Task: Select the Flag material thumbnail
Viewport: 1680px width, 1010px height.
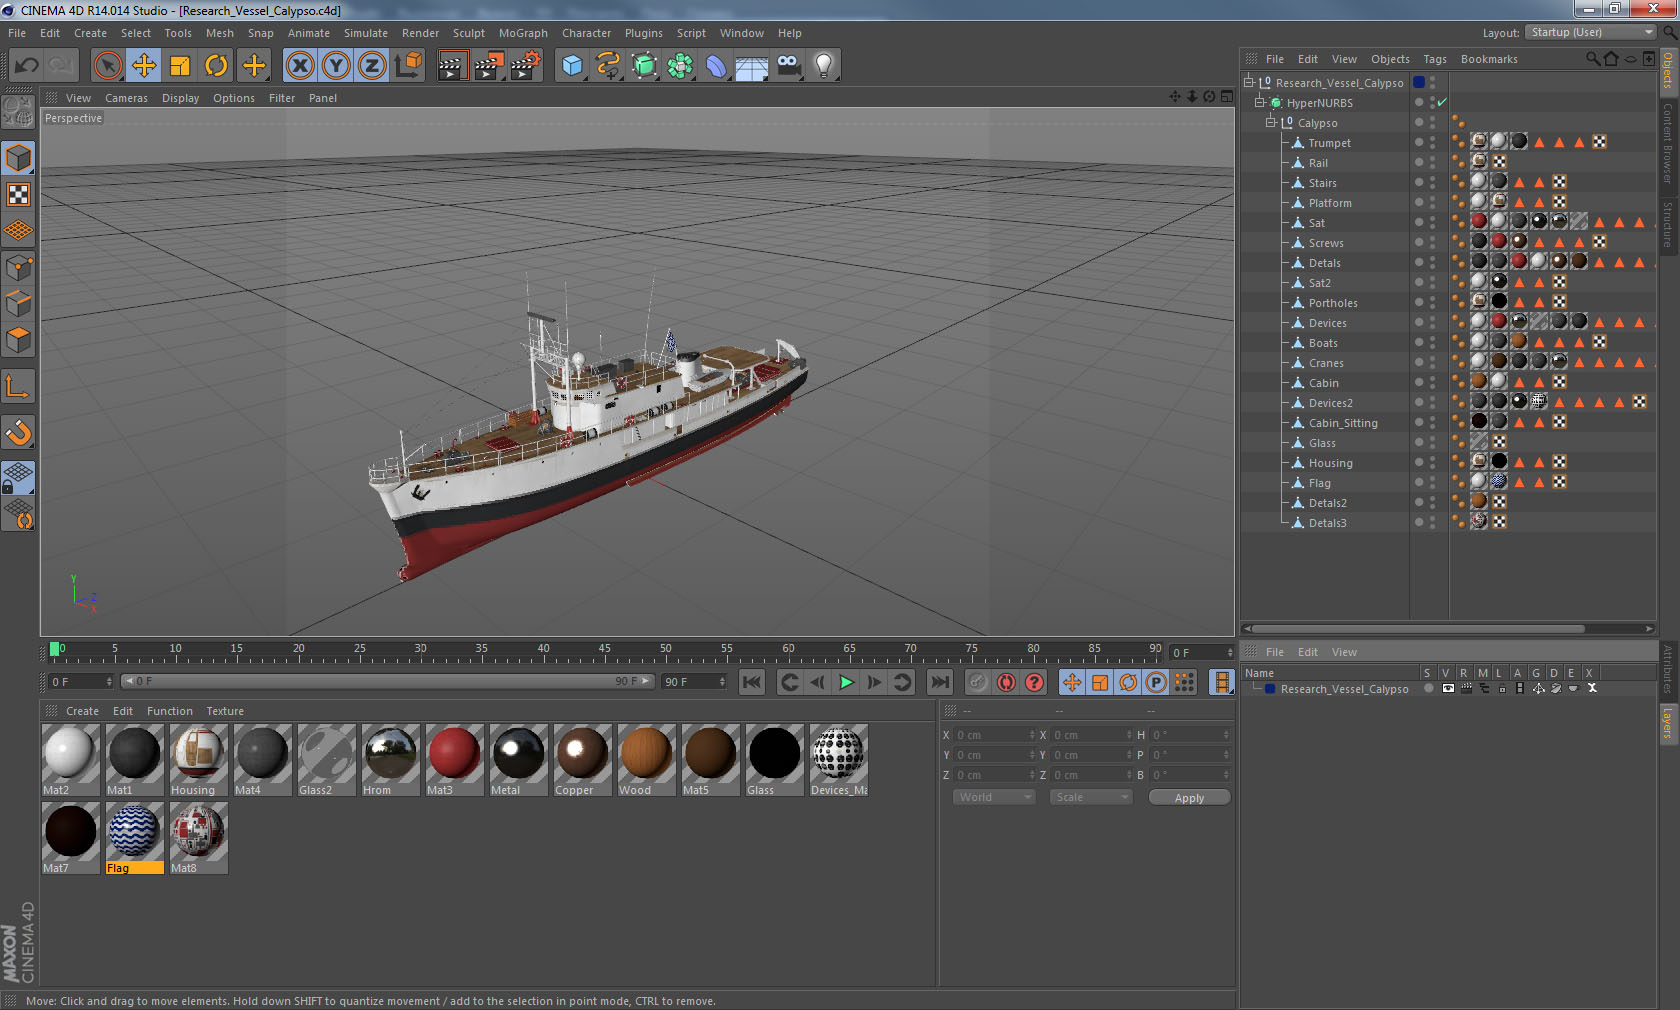Action: coord(133,831)
